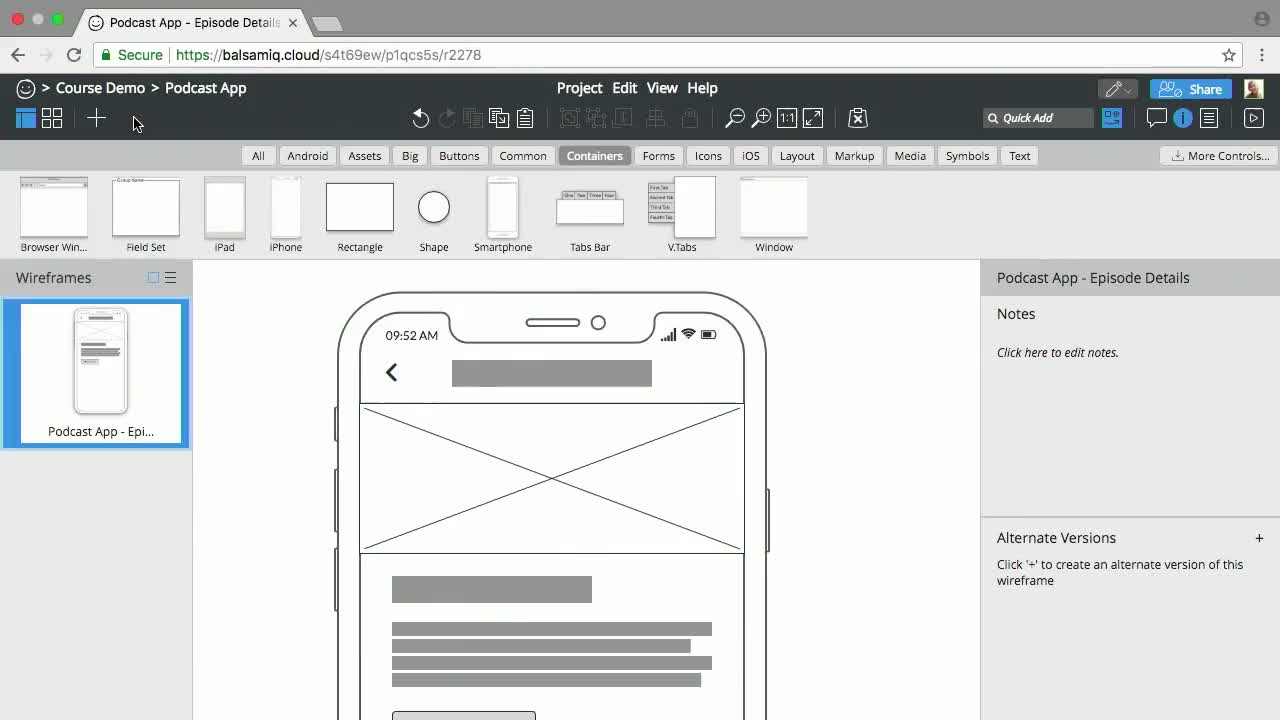Click the Duplicate icon in toolbar
The width and height of the screenshot is (1280, 720).
[499, 119]
